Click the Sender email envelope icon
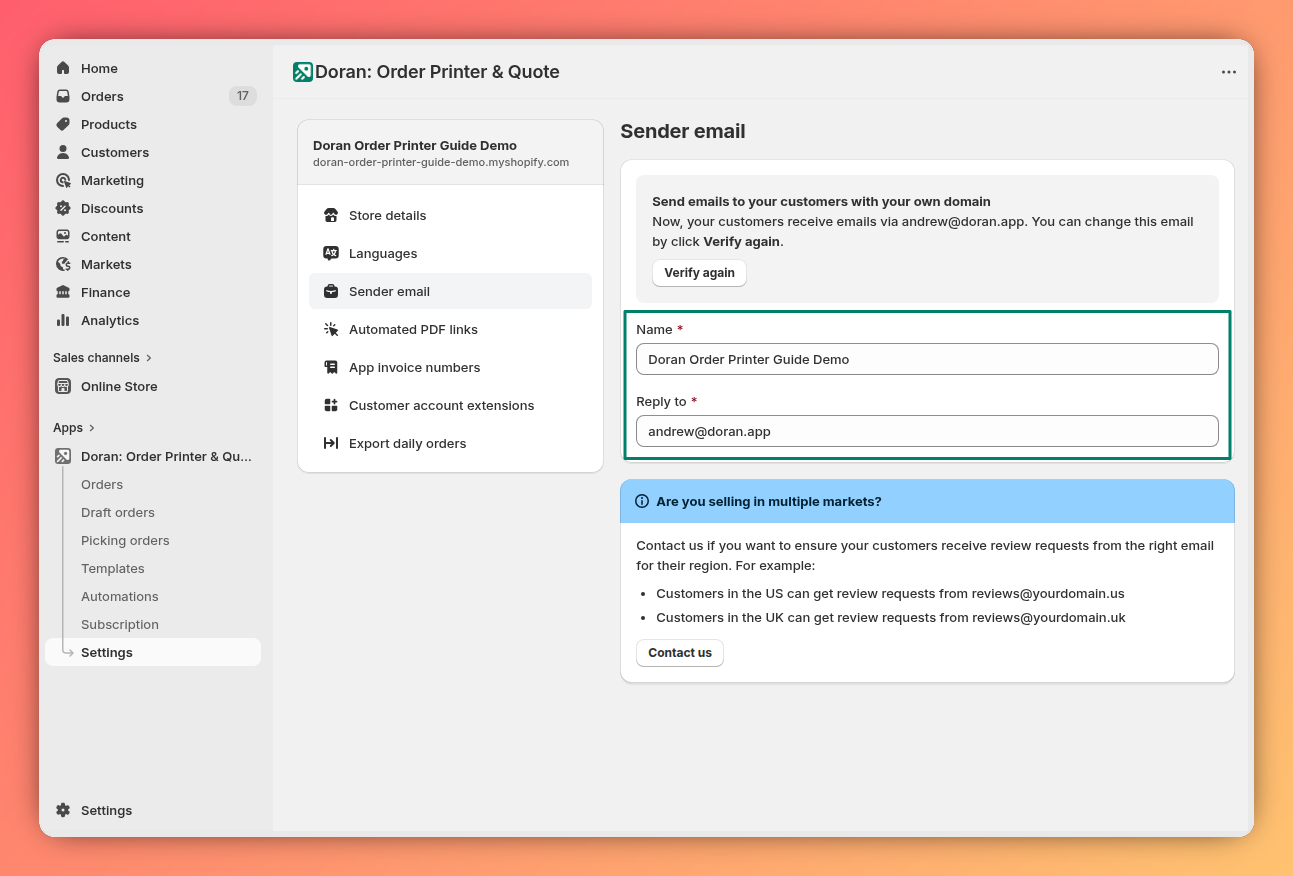Image resolution: width=1293 pixels, height=876 pixels. click(x=330, y=291)
